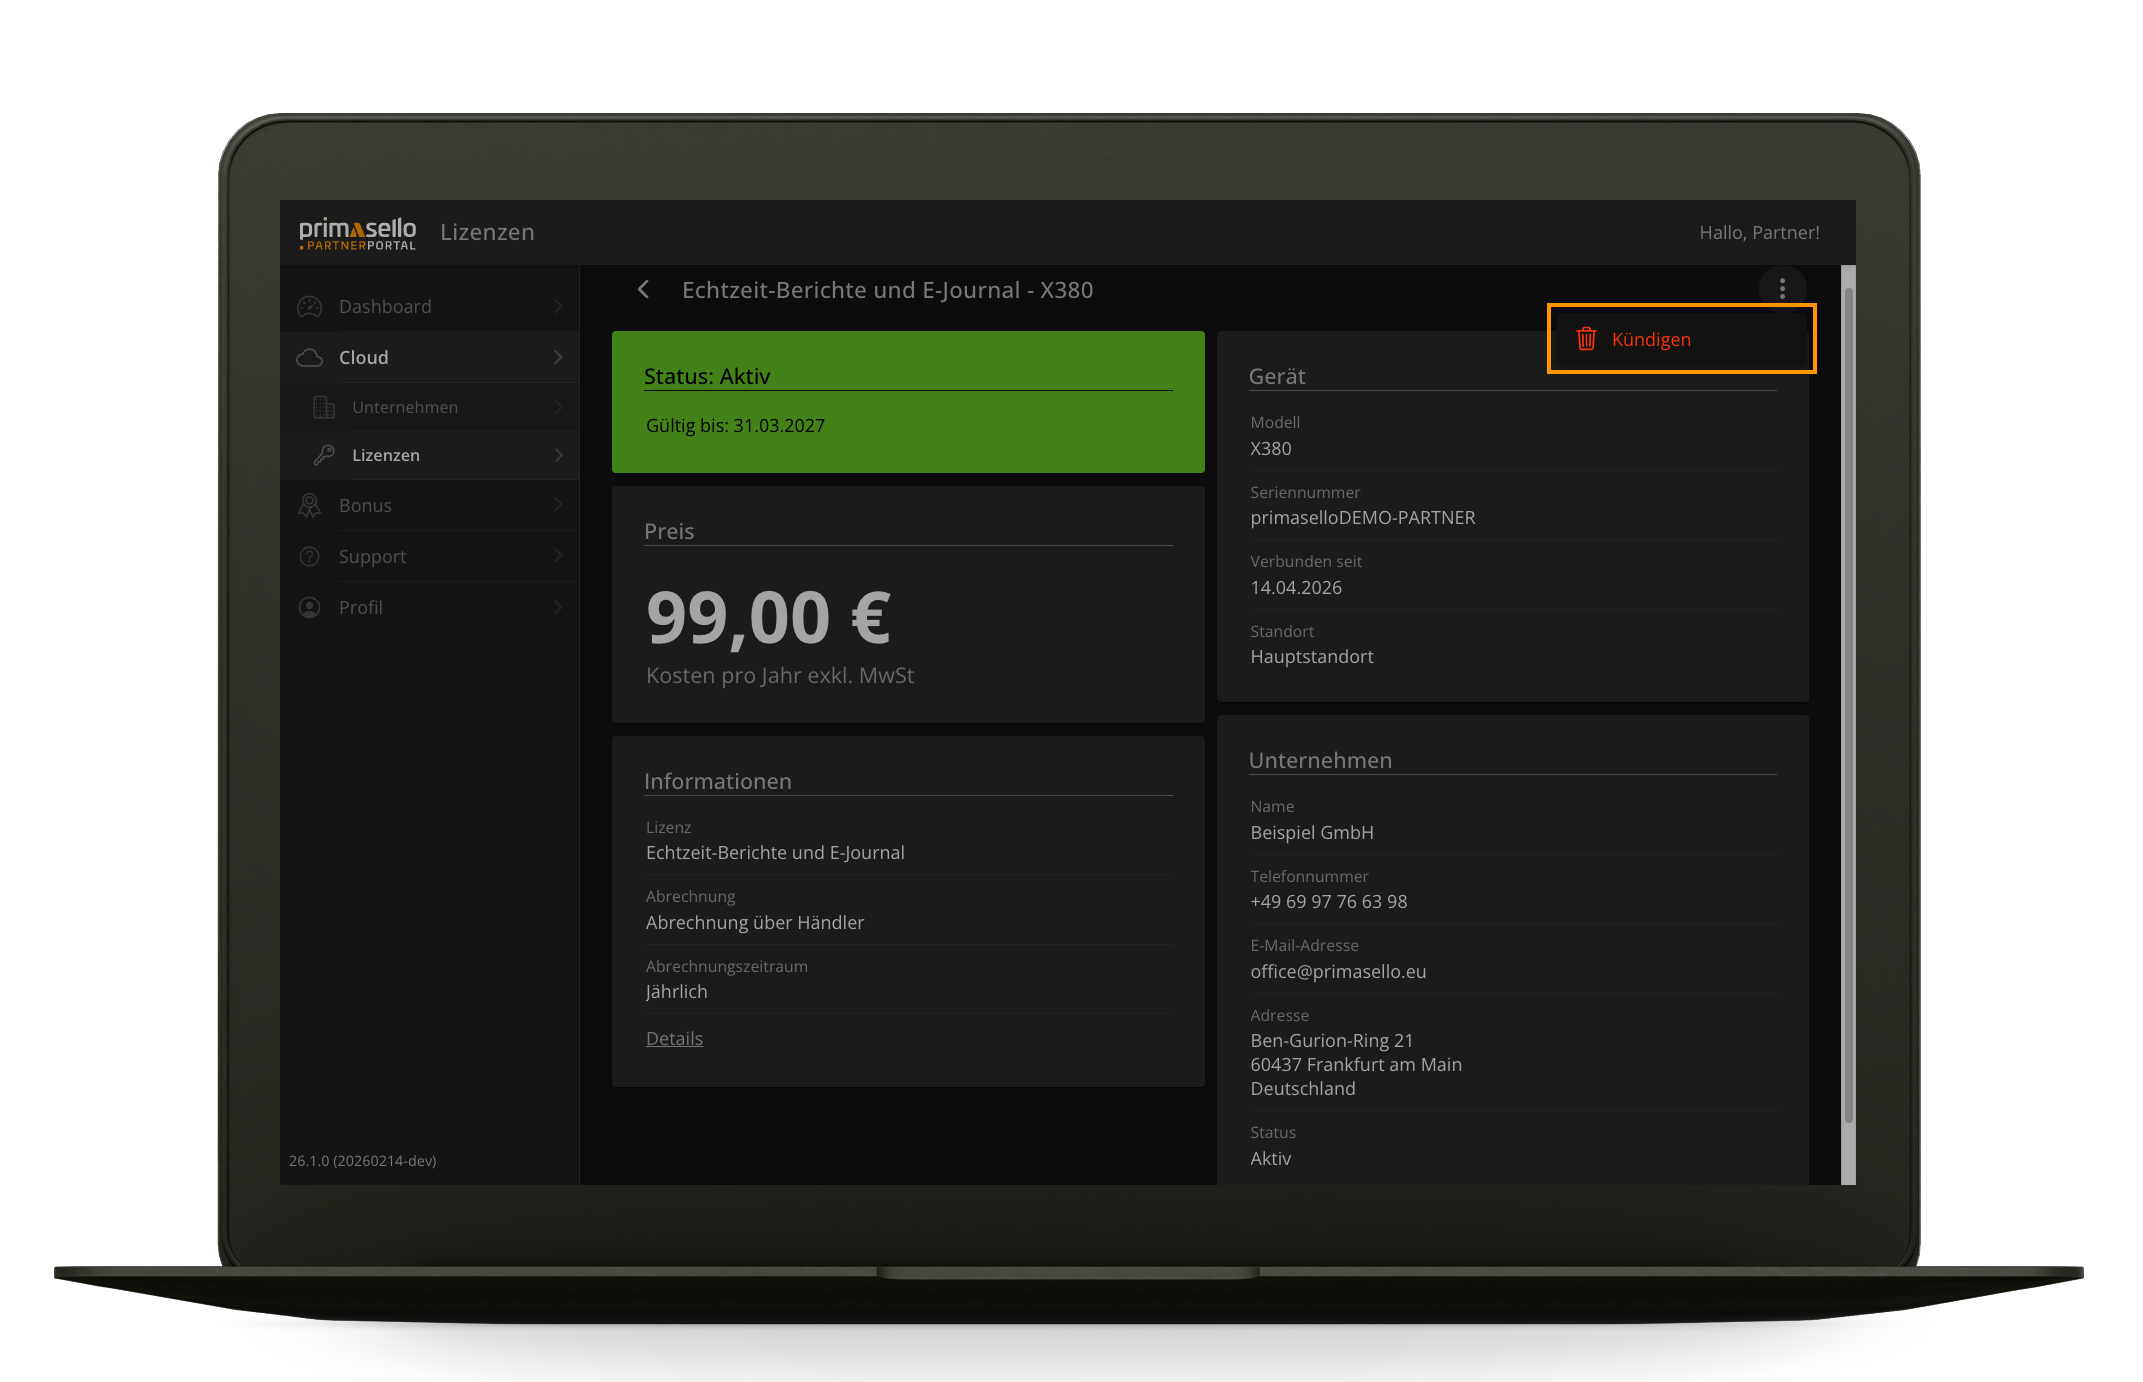Open Support via the question mark icon

[x=310, y=556]
